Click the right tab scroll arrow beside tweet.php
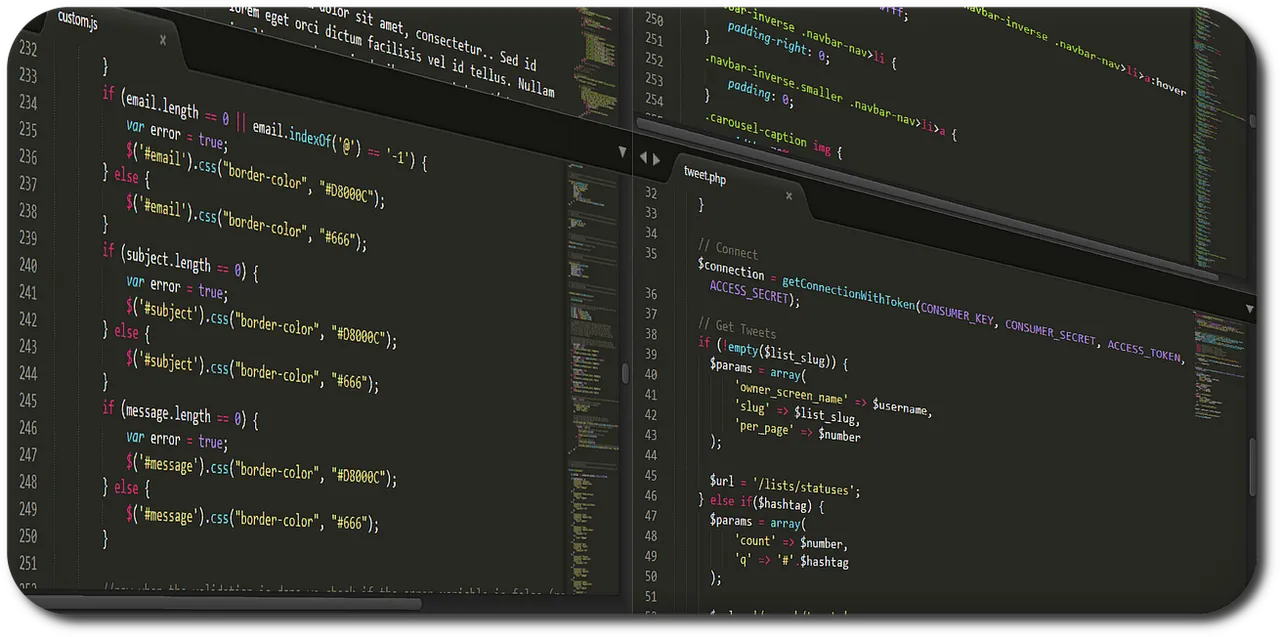Viewport: 1280px width, 637px height. tap(657, 159)
